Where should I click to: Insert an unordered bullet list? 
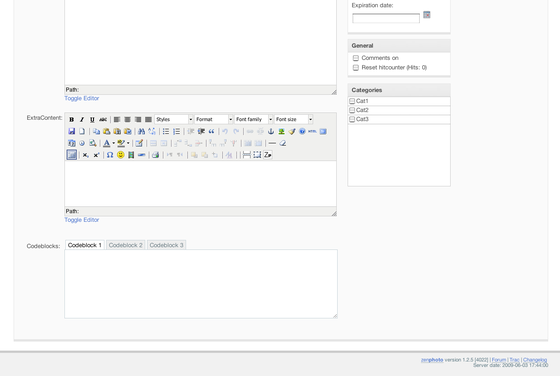[166, 131]
